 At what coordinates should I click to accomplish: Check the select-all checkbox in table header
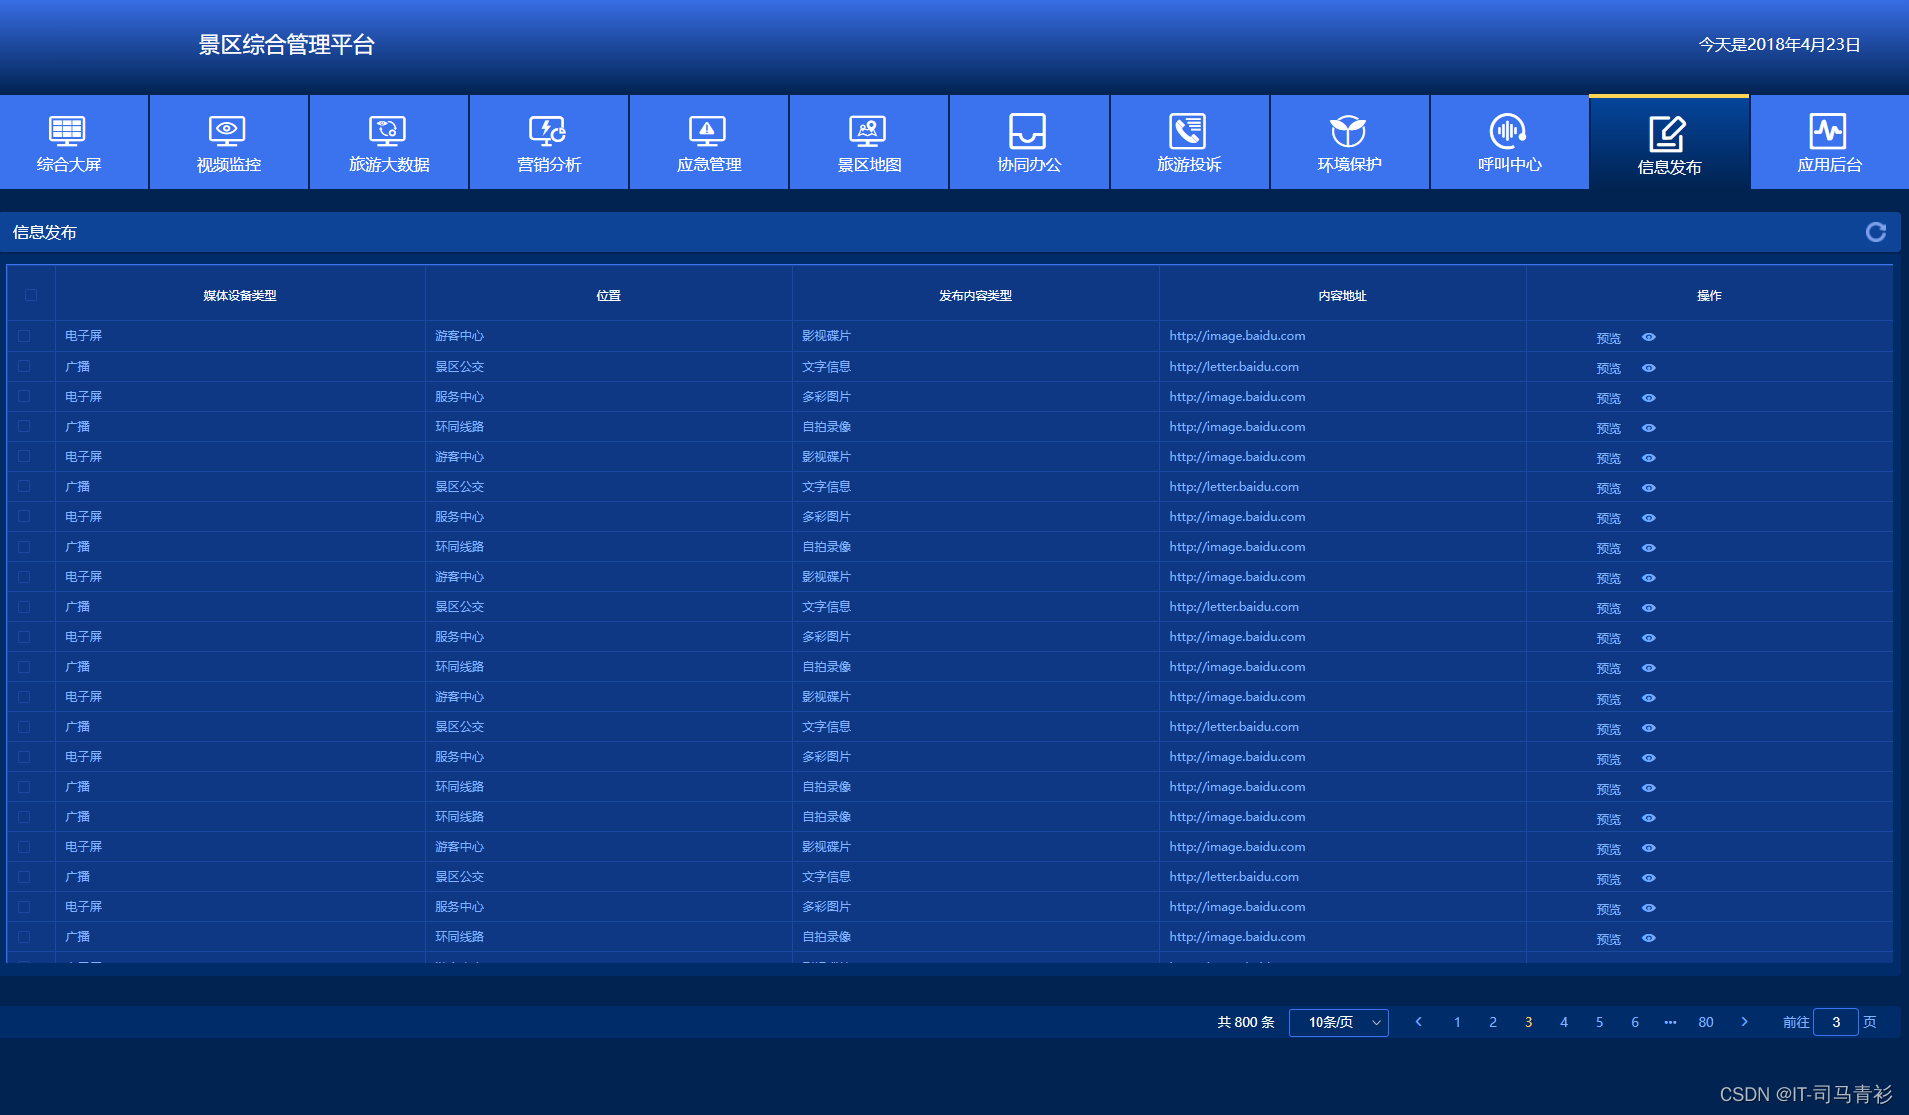(29, 294)
